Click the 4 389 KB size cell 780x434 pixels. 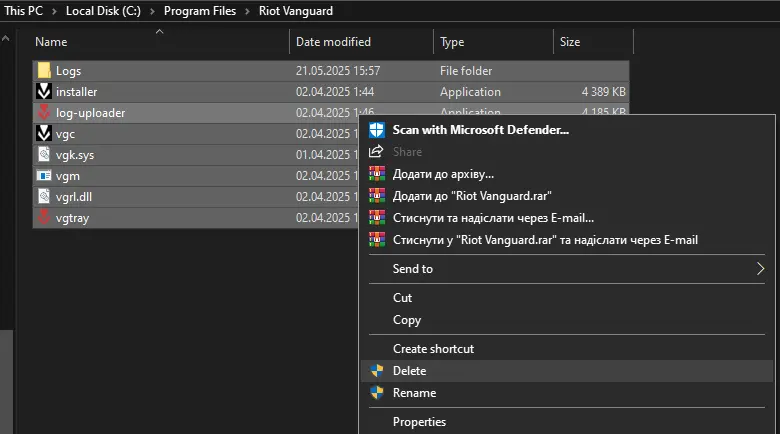click(x=603, y=92)
